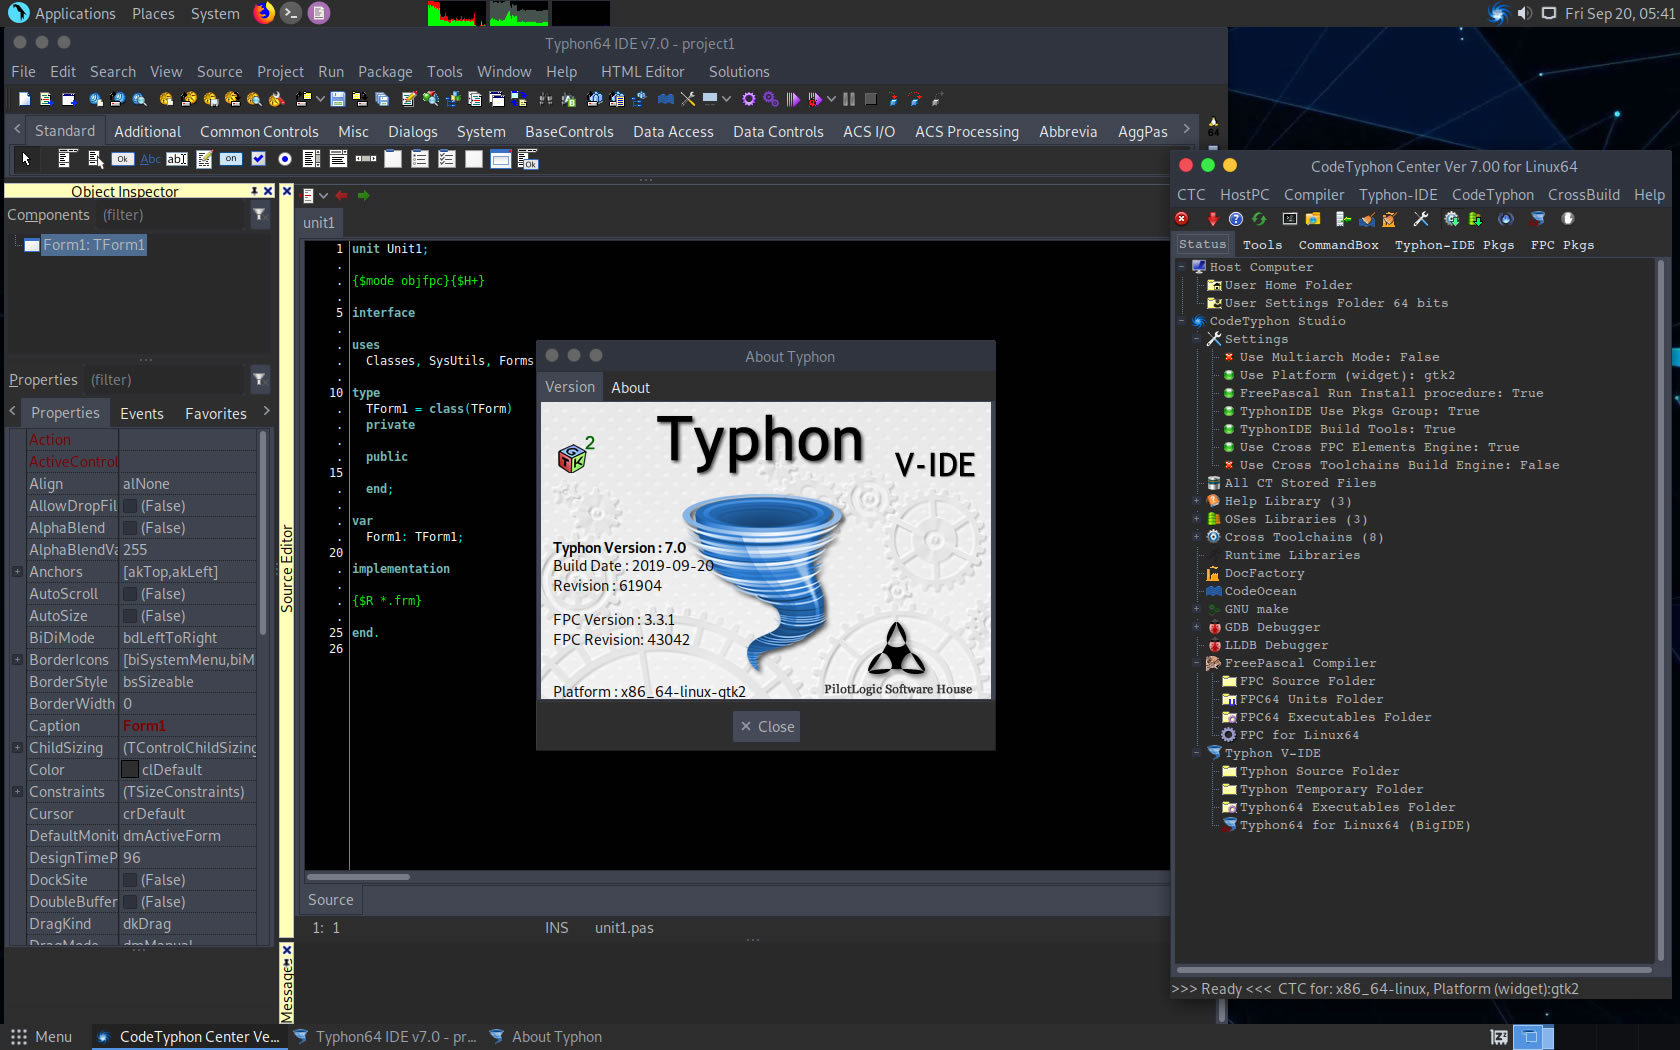Click the volume icon in system tray
This screenshot has width=1680, height=1050.
click(1524, 13)
